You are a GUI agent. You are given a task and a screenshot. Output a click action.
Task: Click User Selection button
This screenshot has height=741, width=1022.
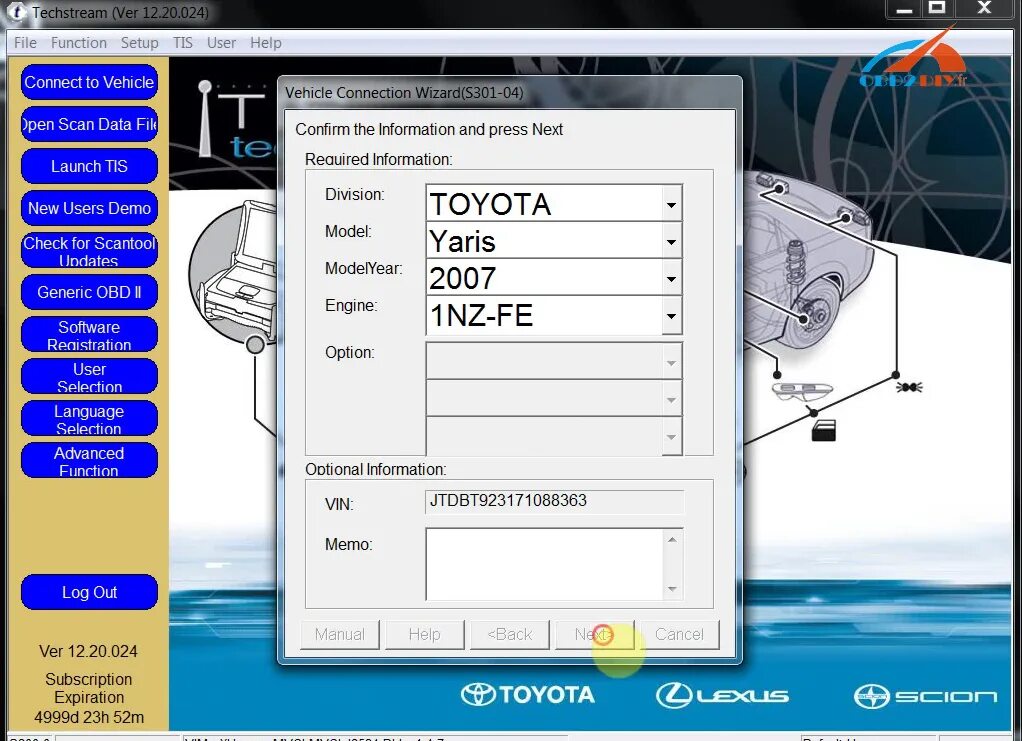(89, 376)
